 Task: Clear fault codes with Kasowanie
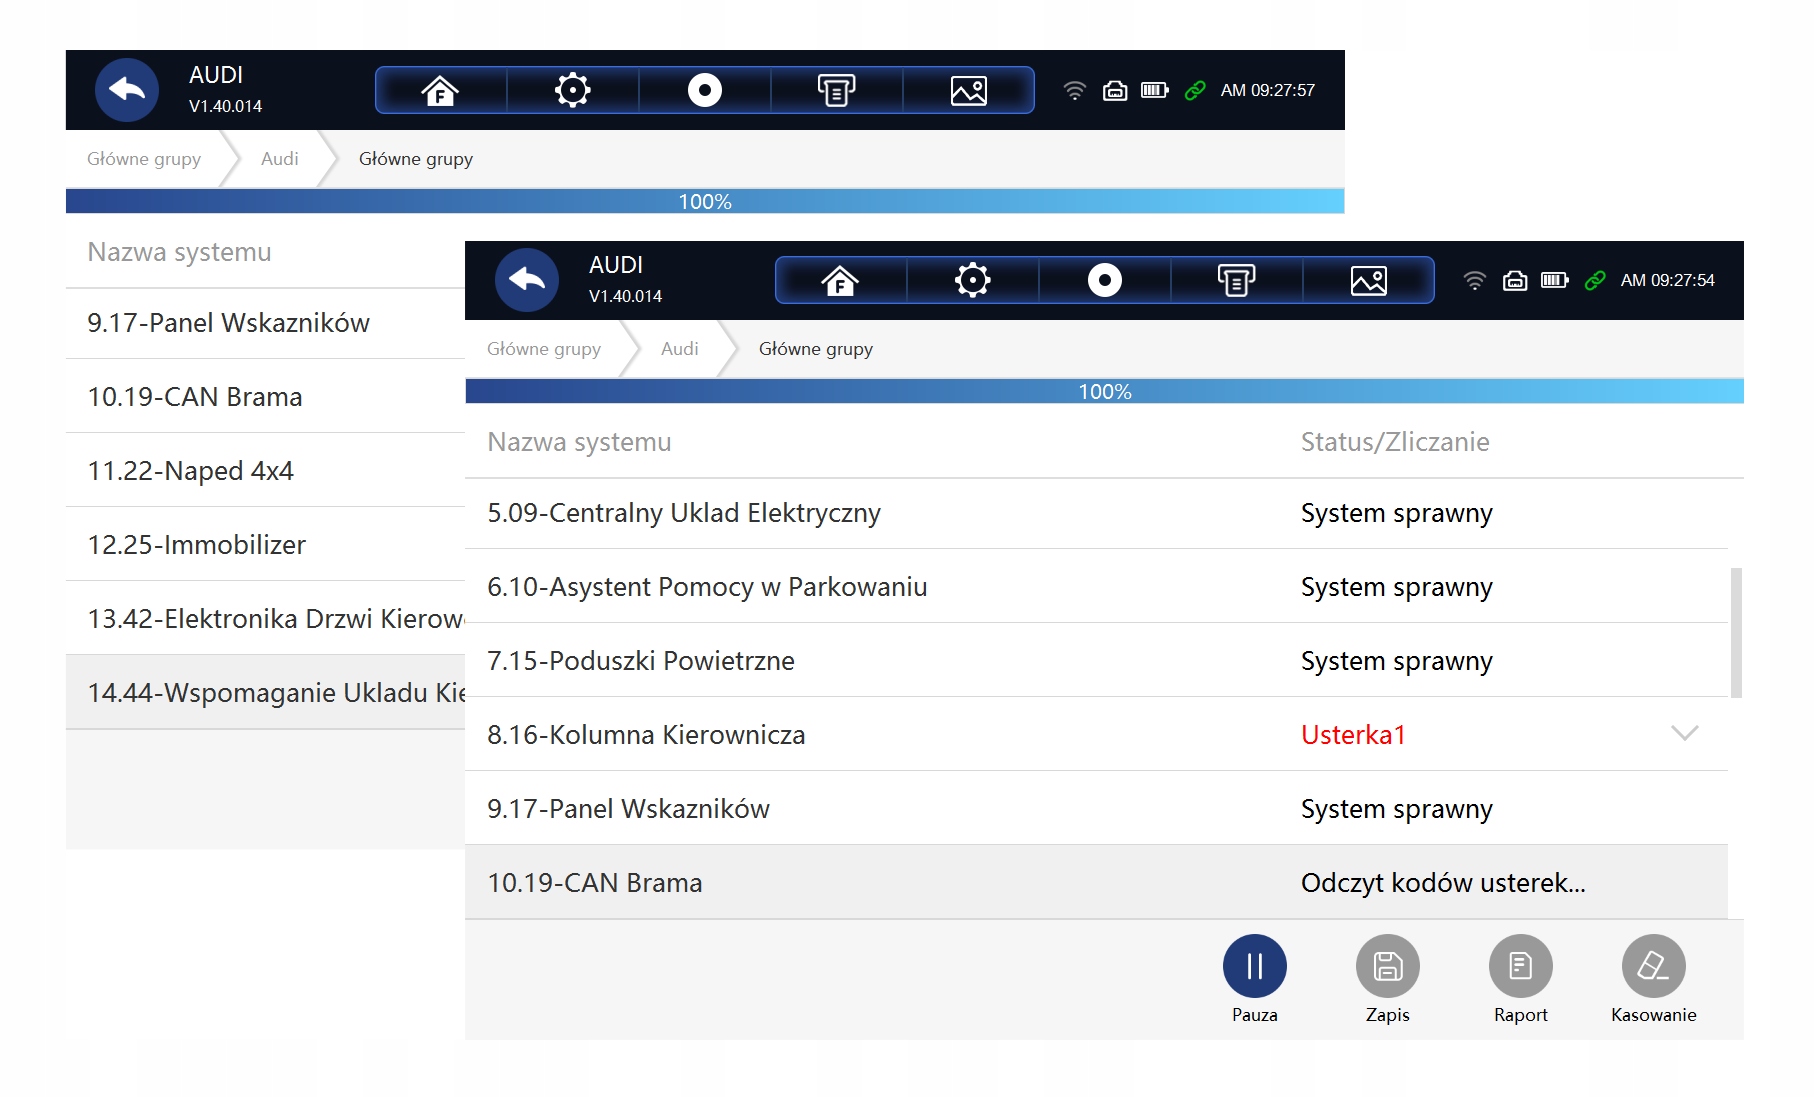coord(1653,966)
